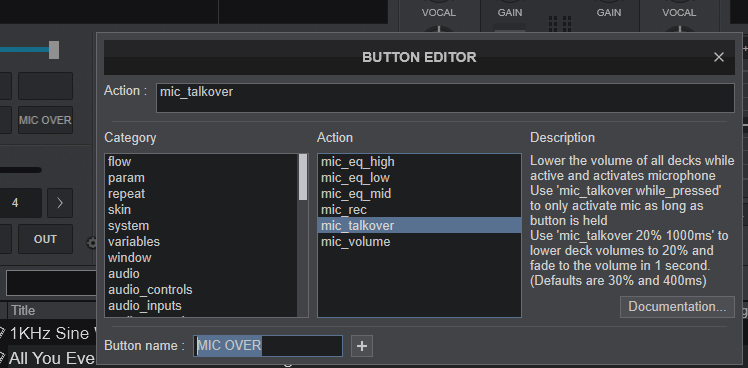Viewport: 748px width, 368px height.
Task: Toggle the MIC OVER custom button
Action: [45, 120]
